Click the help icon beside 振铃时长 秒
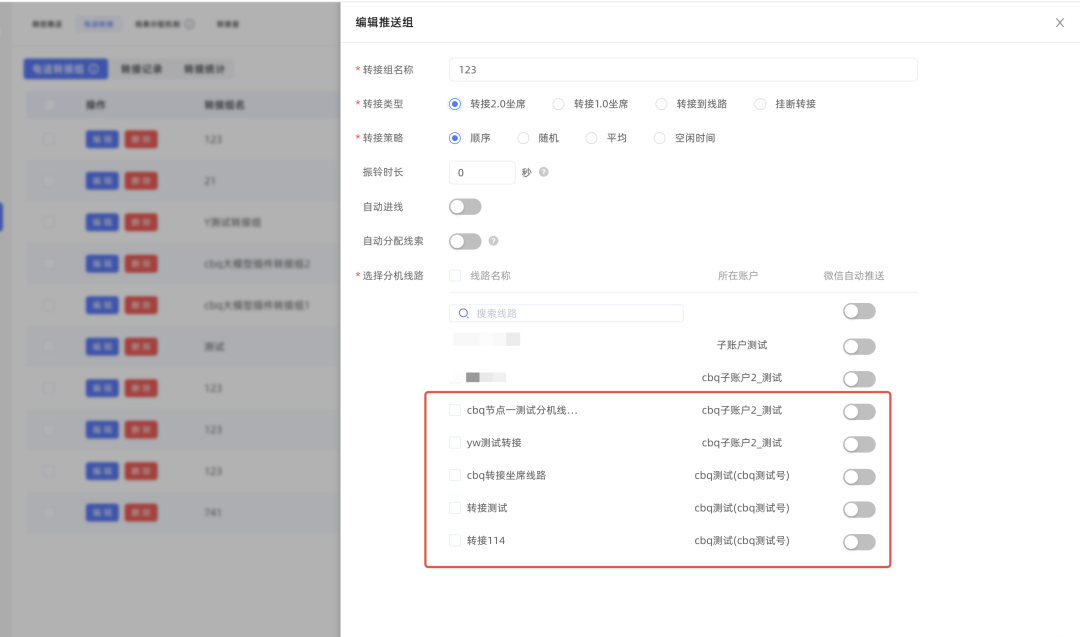Screen dimensions: 1080x637 544,172
